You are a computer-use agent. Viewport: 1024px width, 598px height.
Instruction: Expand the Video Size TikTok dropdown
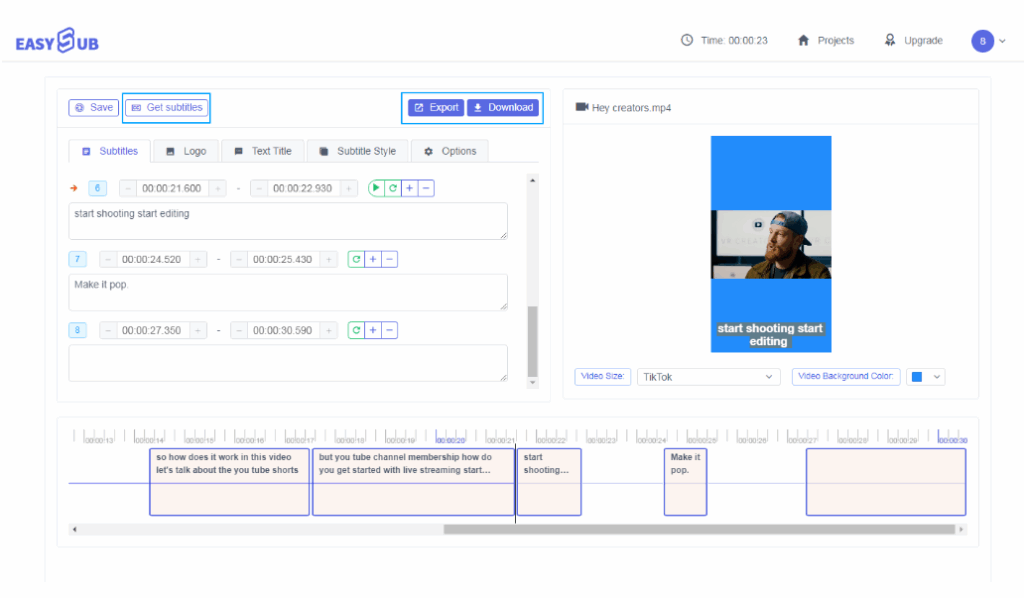pyautogui.click(x=708, y=377)
